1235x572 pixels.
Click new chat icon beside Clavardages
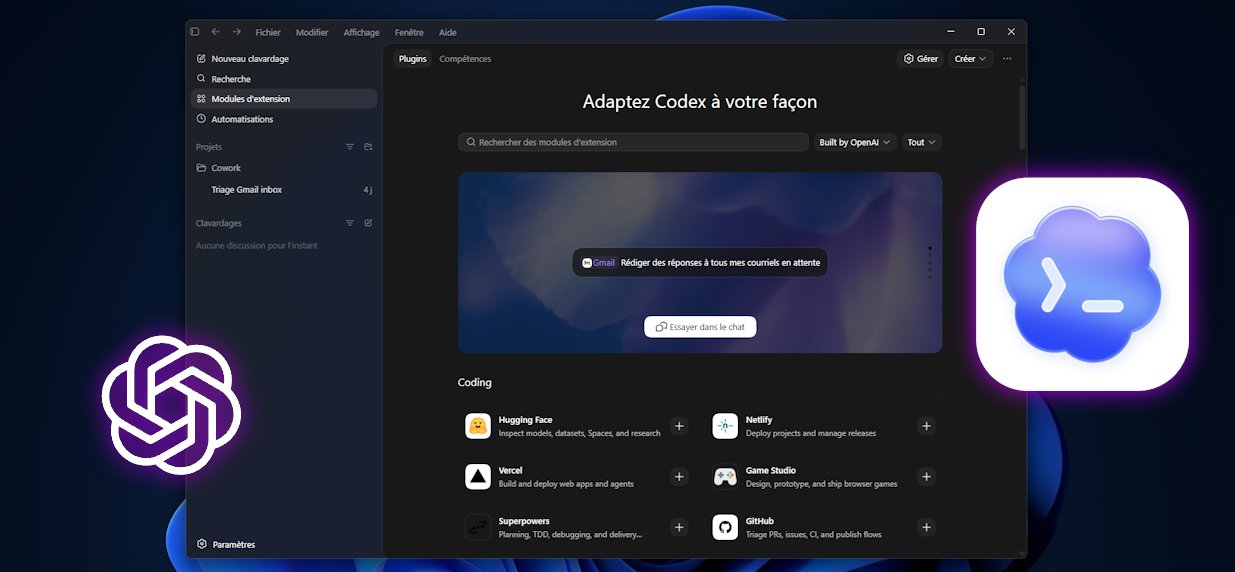368,223
